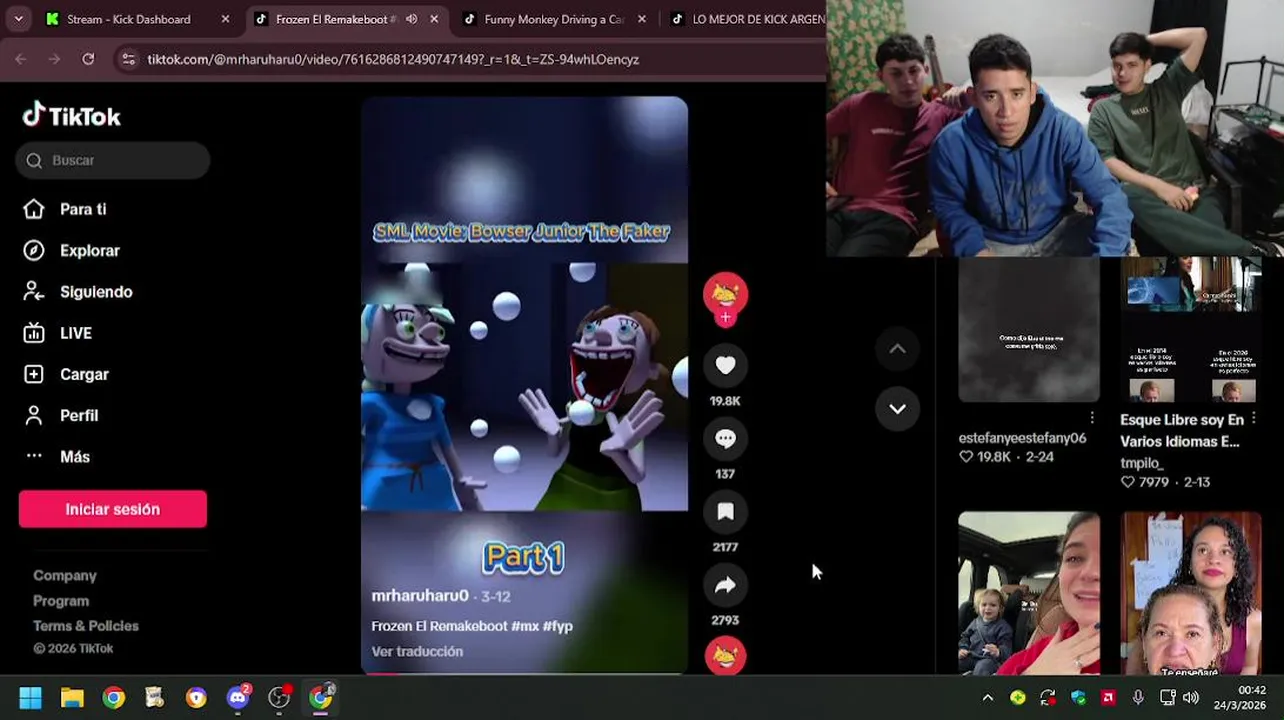Click the Frozen video player
This screenshot has width=1284, height=720.
tap(524, 385)
